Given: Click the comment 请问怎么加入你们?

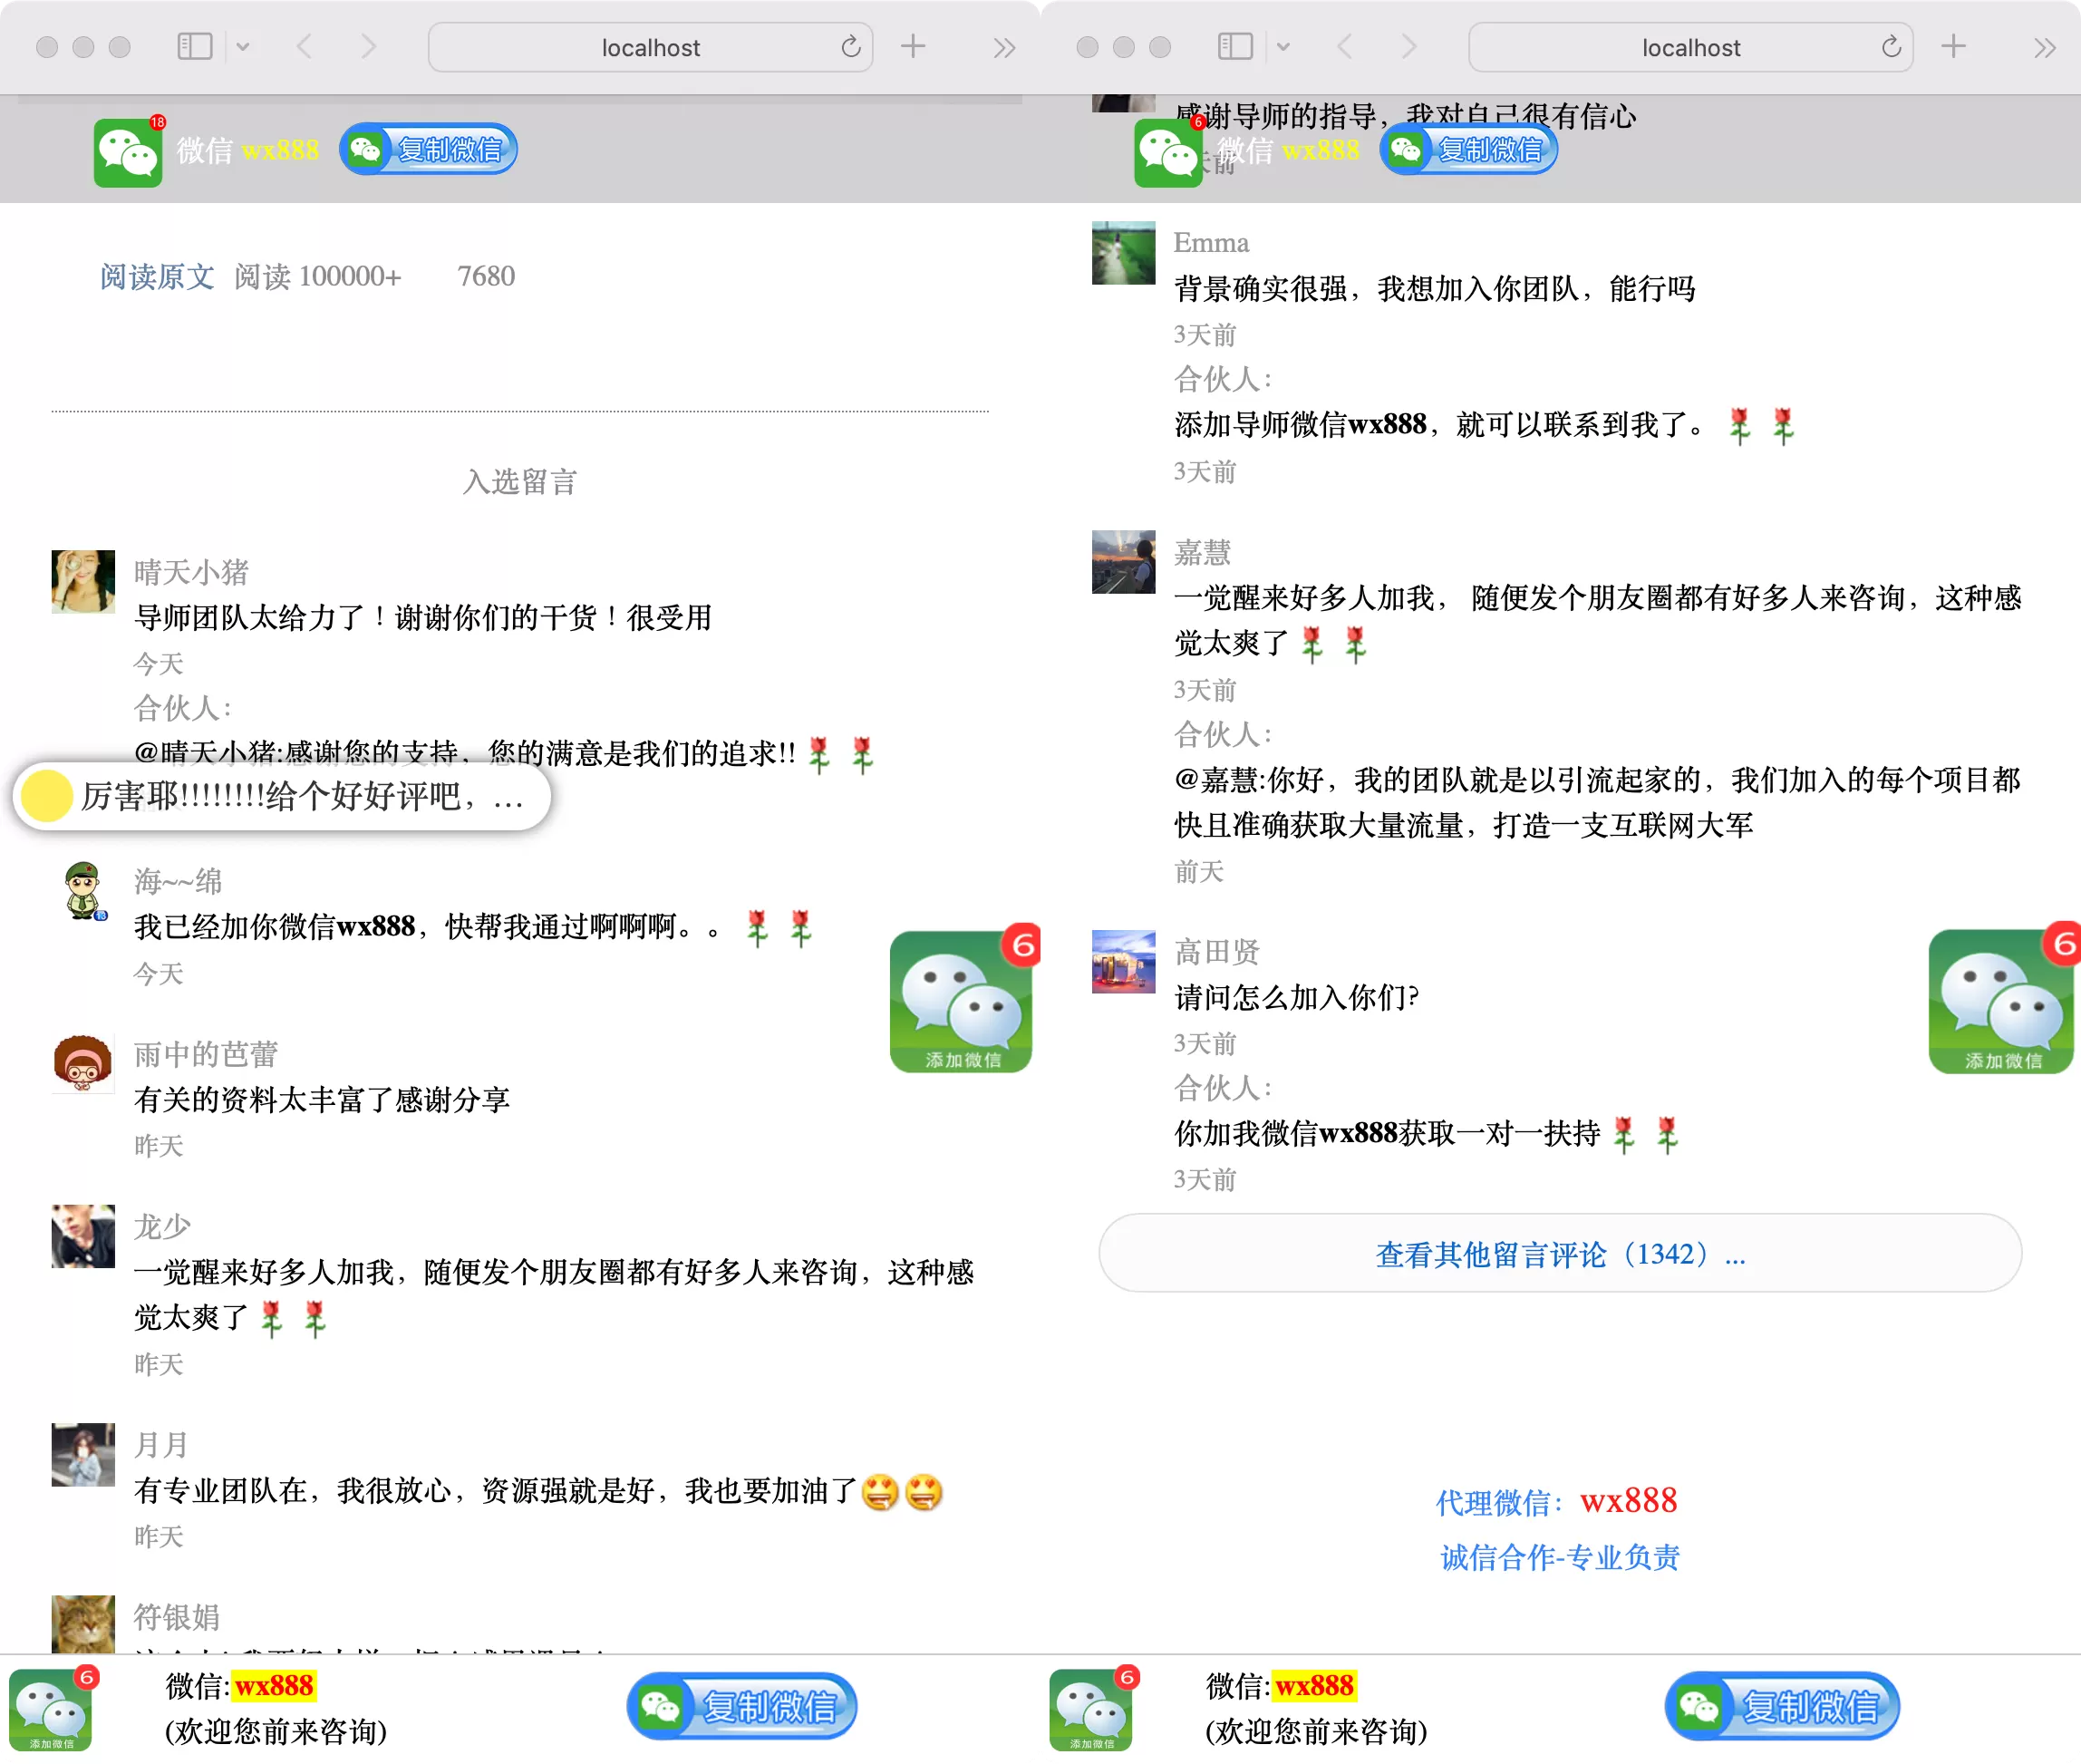Looking at the screenshot, I should click(1296, 997).
